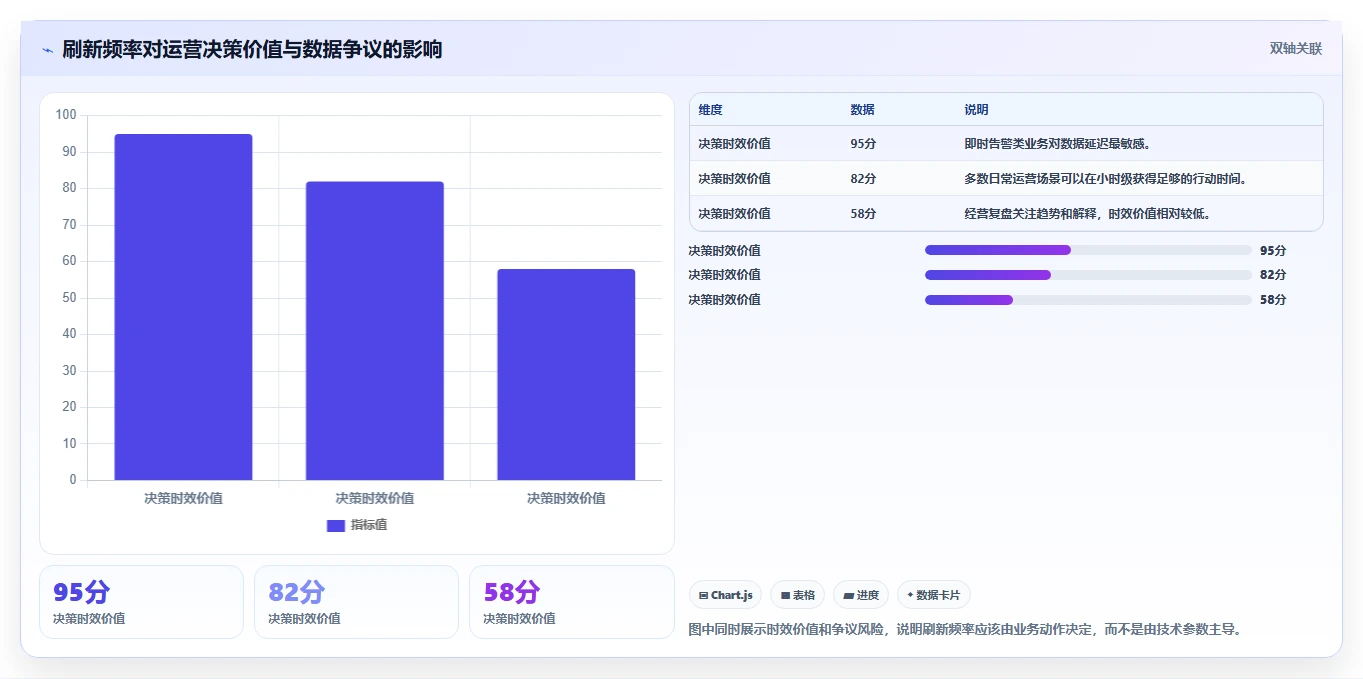The width and height of the screenshot is (1363, 679).
Task: Click the chart title 刷新频率对运营决策价值与数据争议的影响
Action: pos(252,49)
